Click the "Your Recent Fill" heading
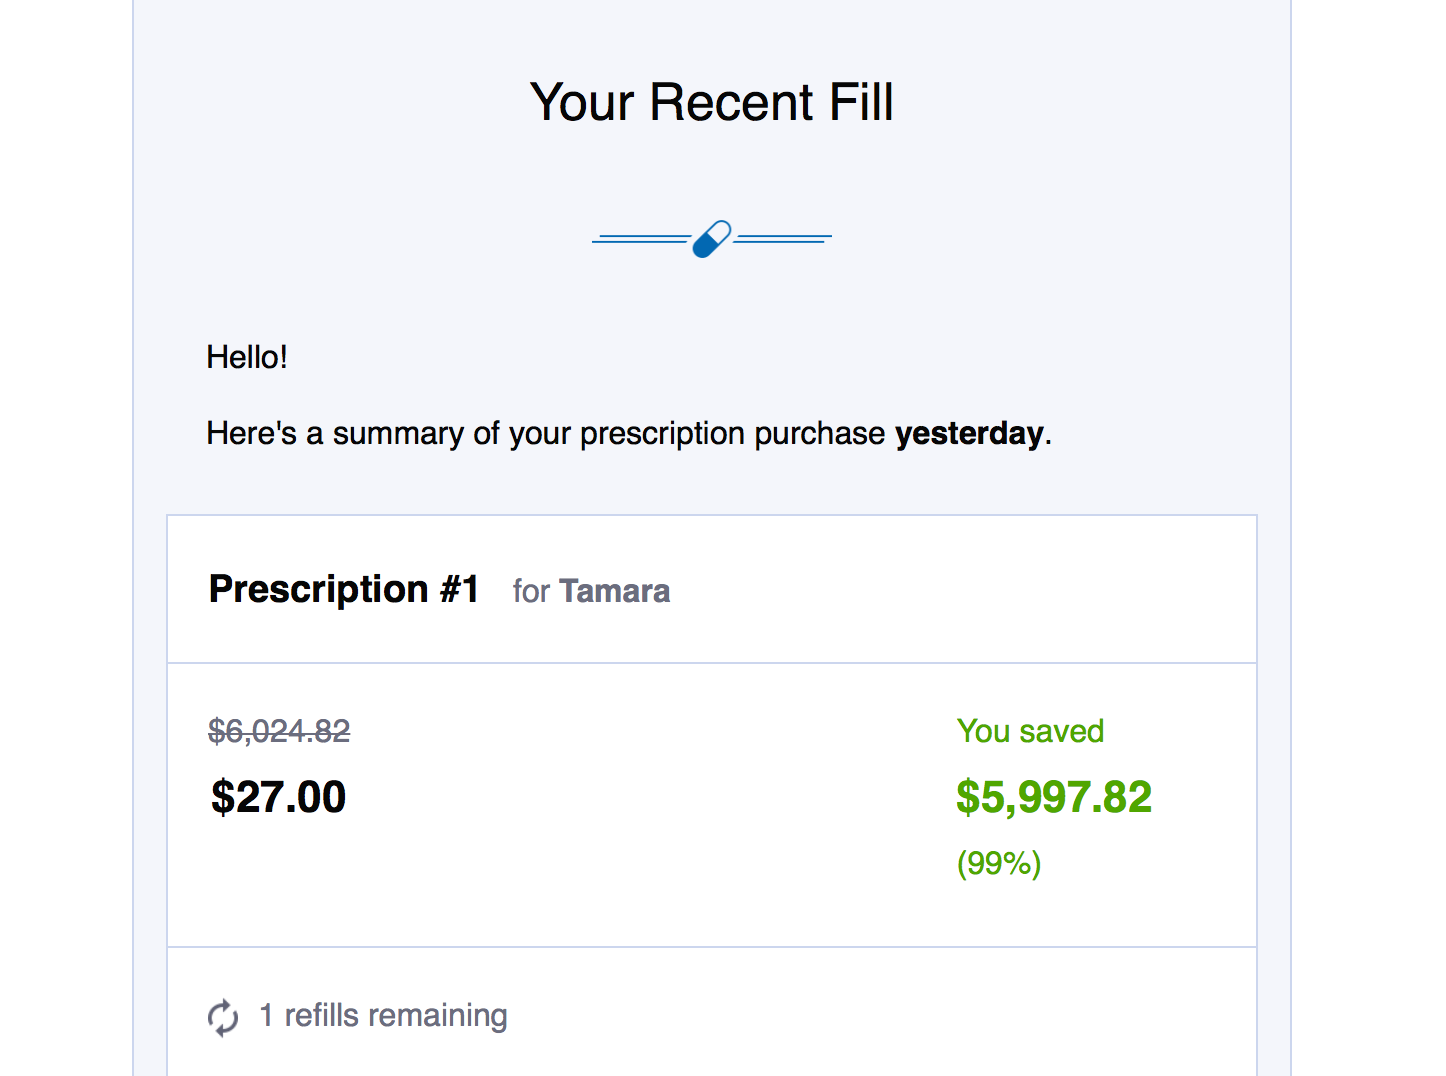Image resolution: width=1446 pixels, height=1076 pixels. pos(711,102)
